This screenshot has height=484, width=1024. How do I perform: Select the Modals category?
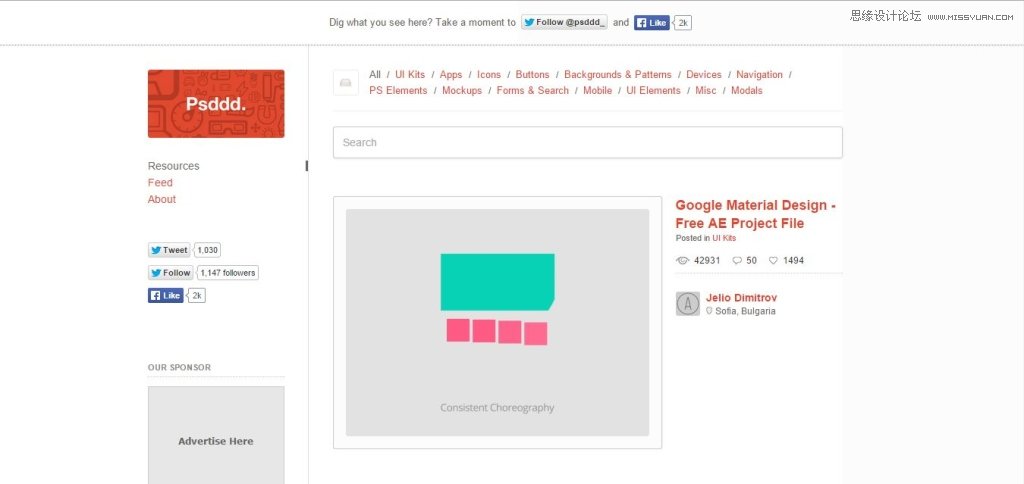[x=747, y=91]
